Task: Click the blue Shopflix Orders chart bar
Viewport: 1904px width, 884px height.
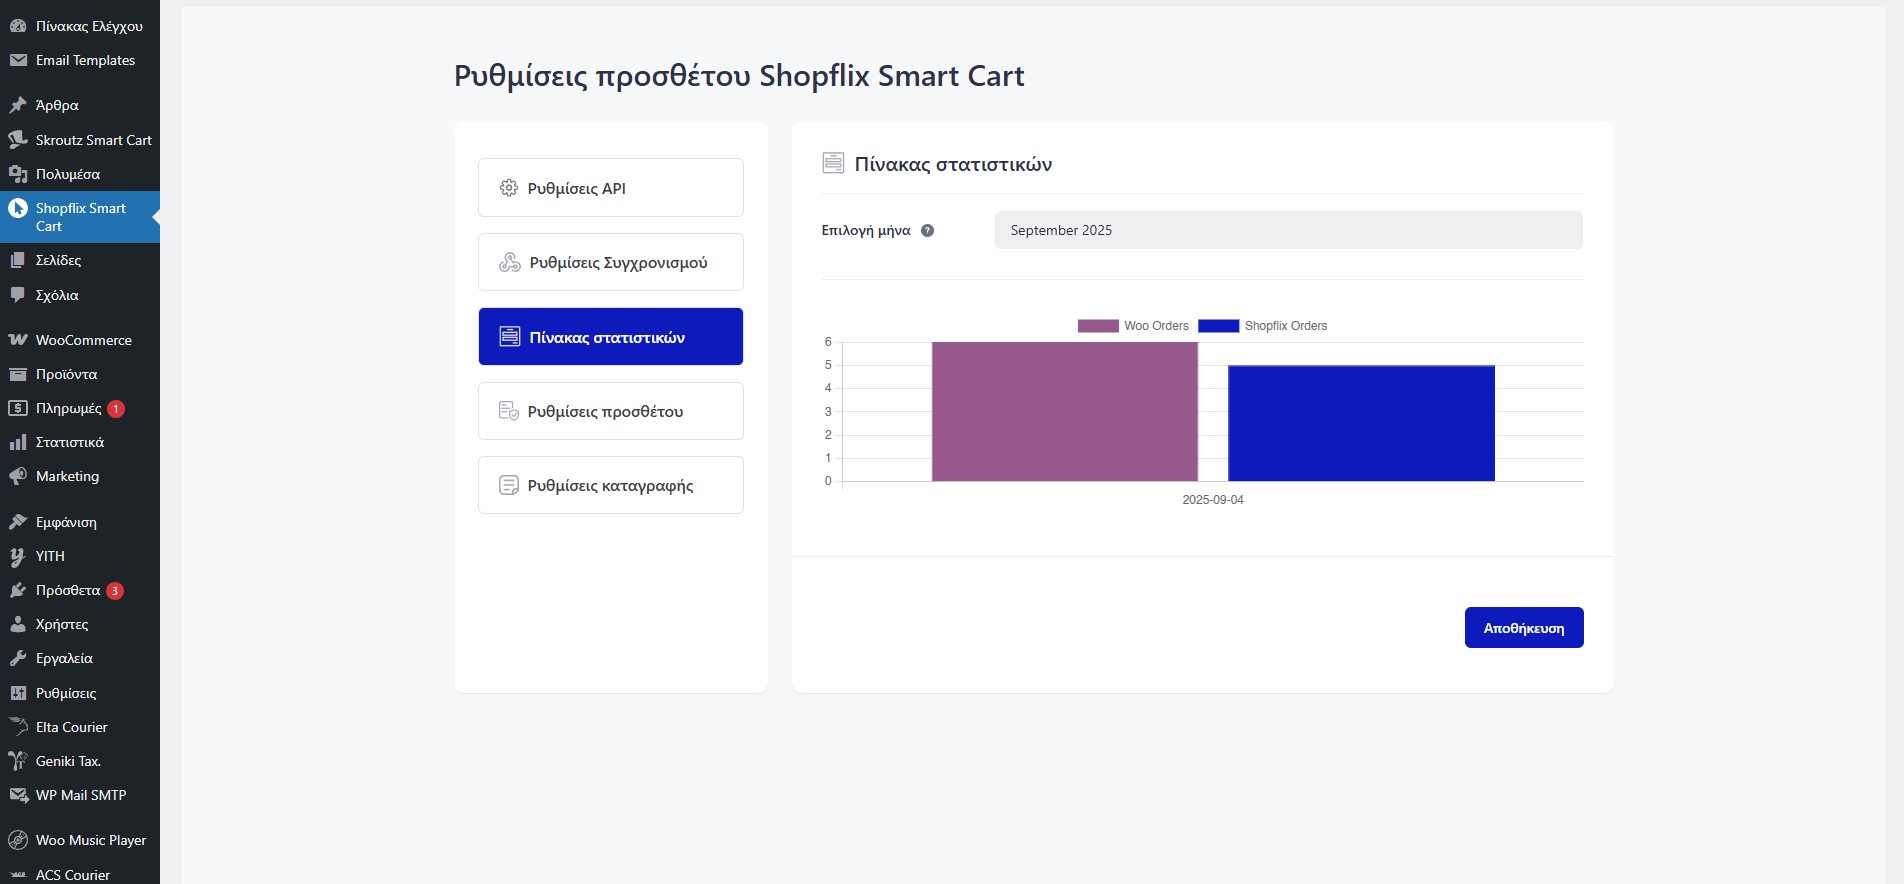Action: pos(1360,423)
